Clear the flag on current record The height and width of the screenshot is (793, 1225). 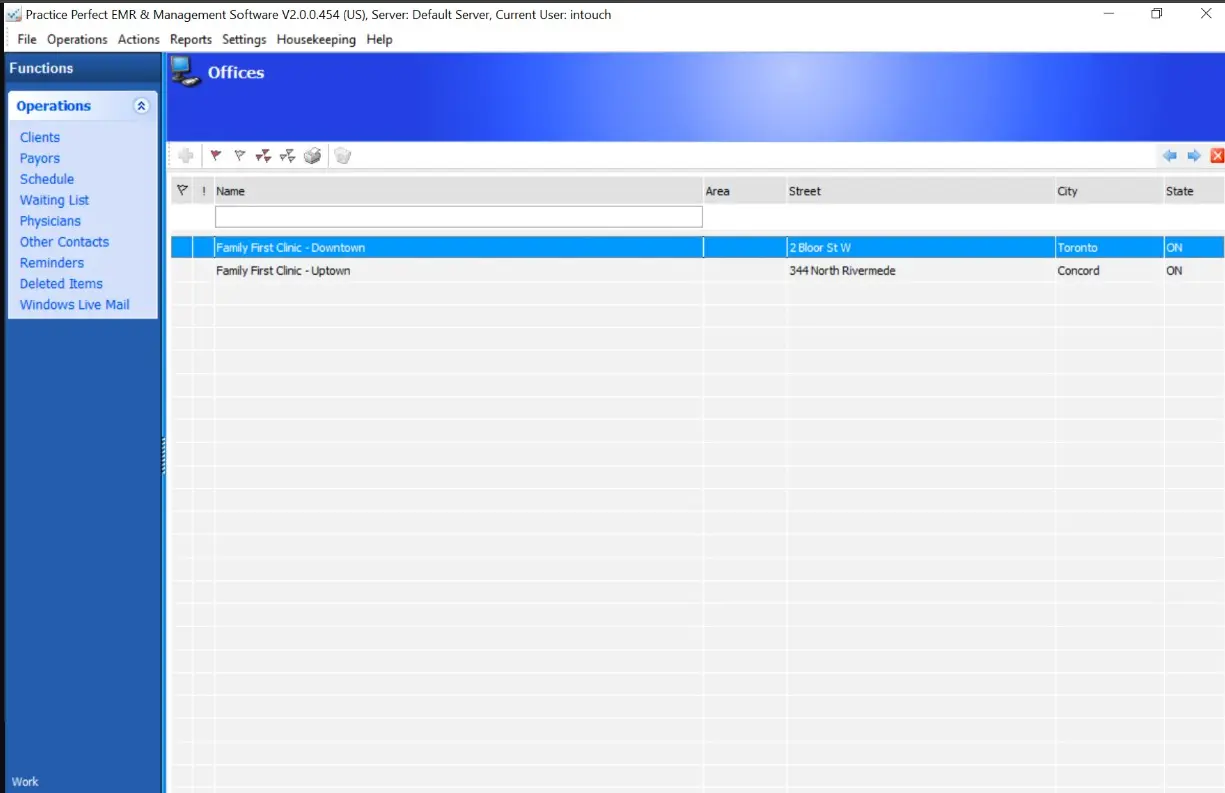click(239, 155)
